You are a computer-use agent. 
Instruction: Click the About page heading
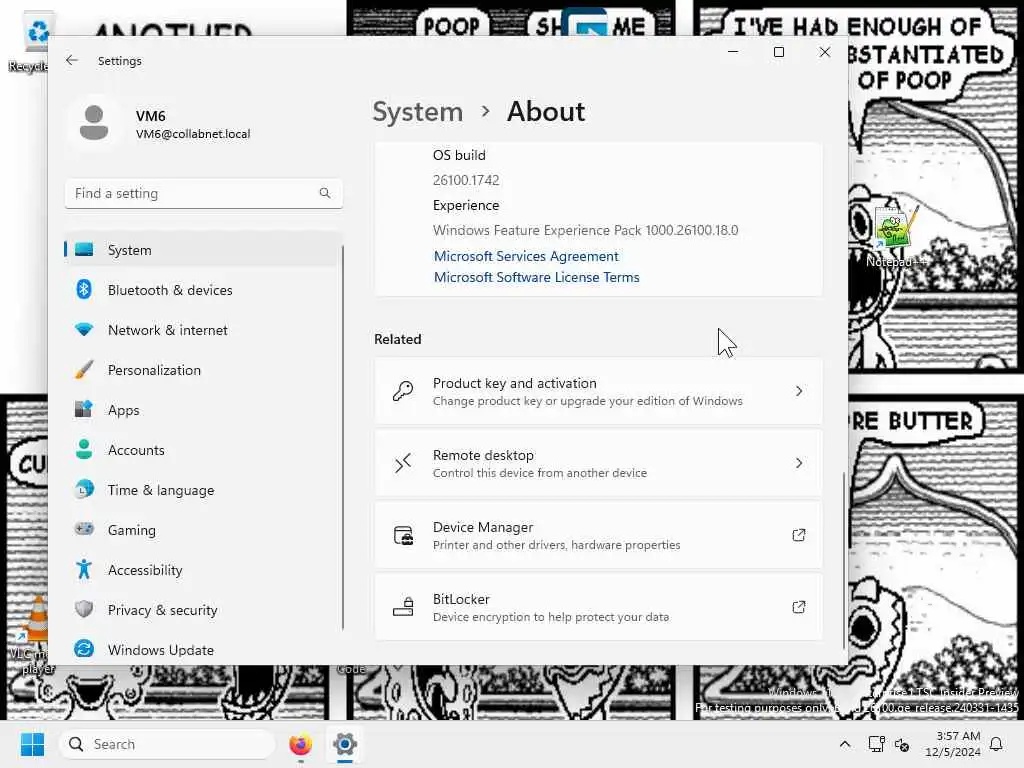point(546,112)
